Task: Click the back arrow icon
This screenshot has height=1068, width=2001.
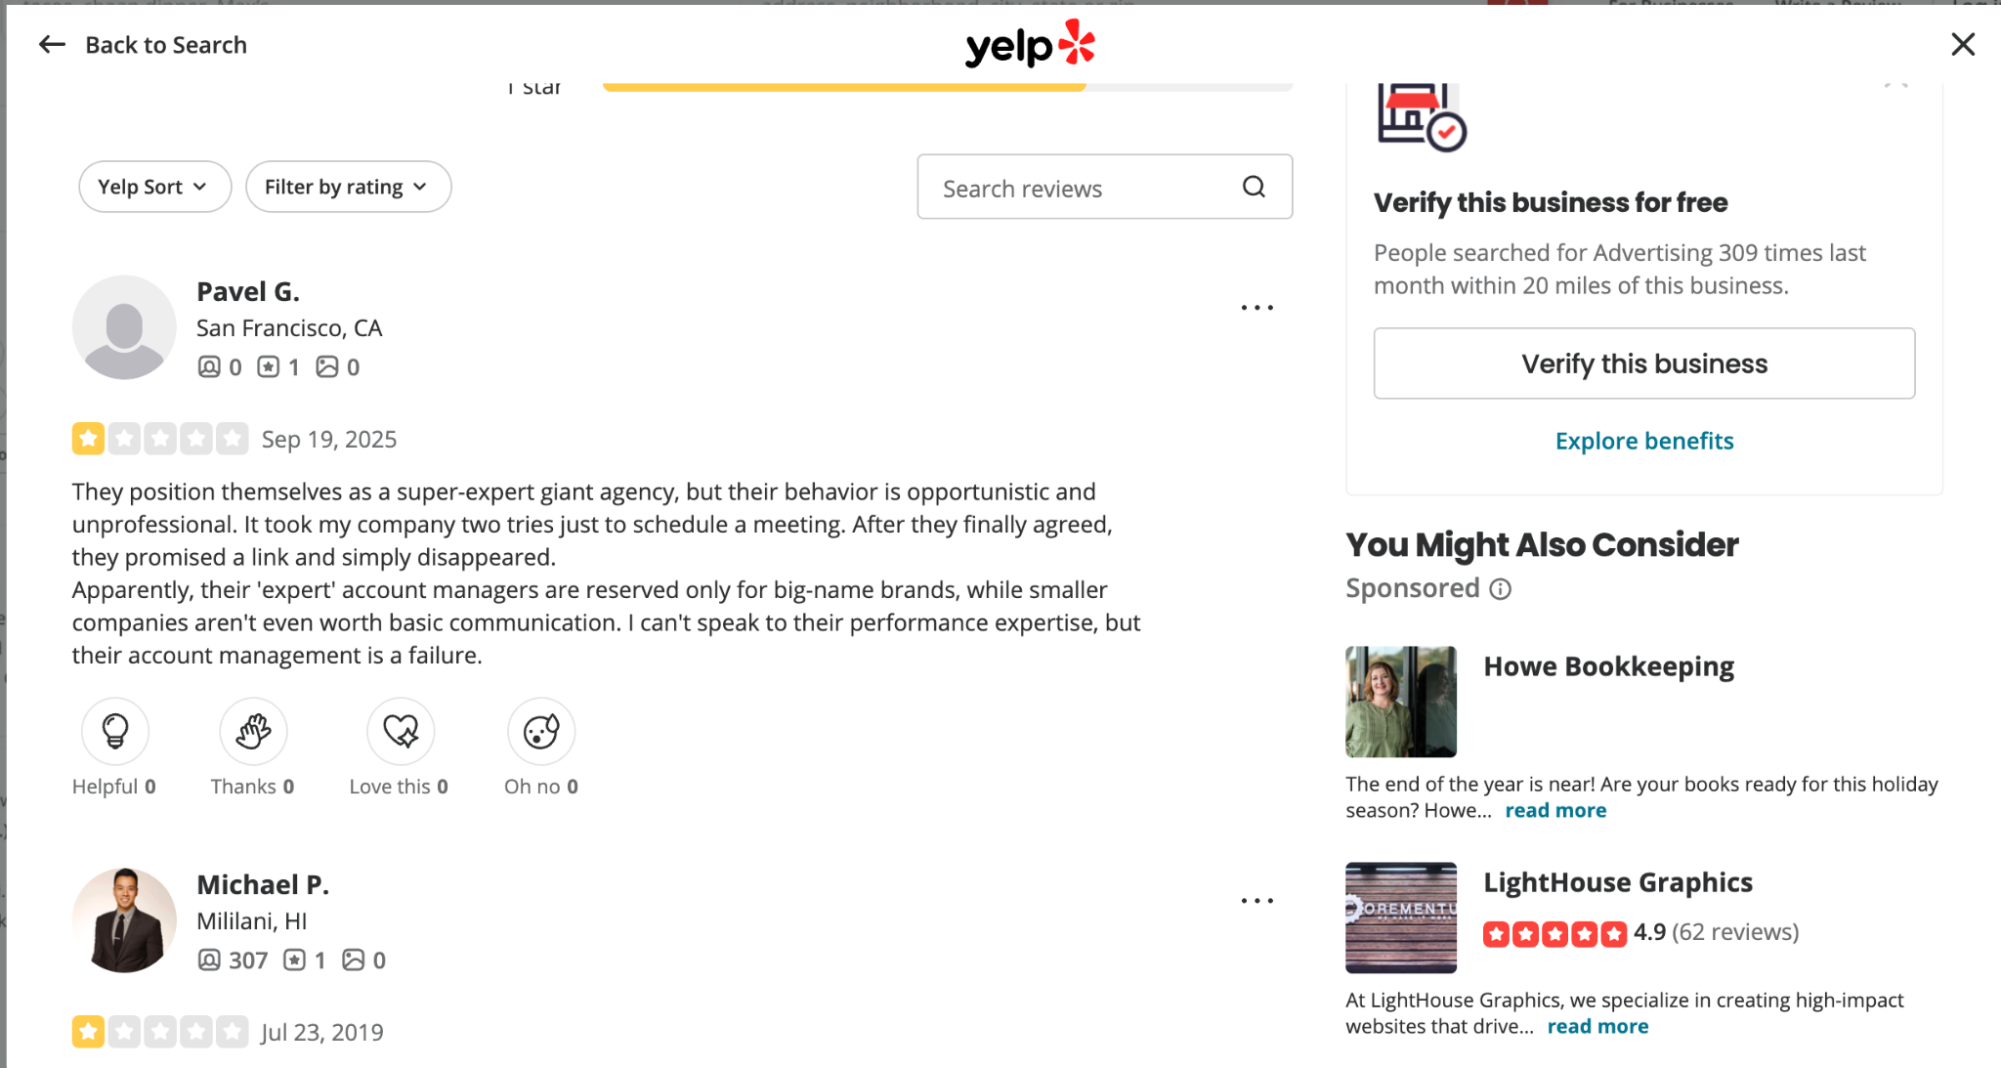Action: pos(52,45)
